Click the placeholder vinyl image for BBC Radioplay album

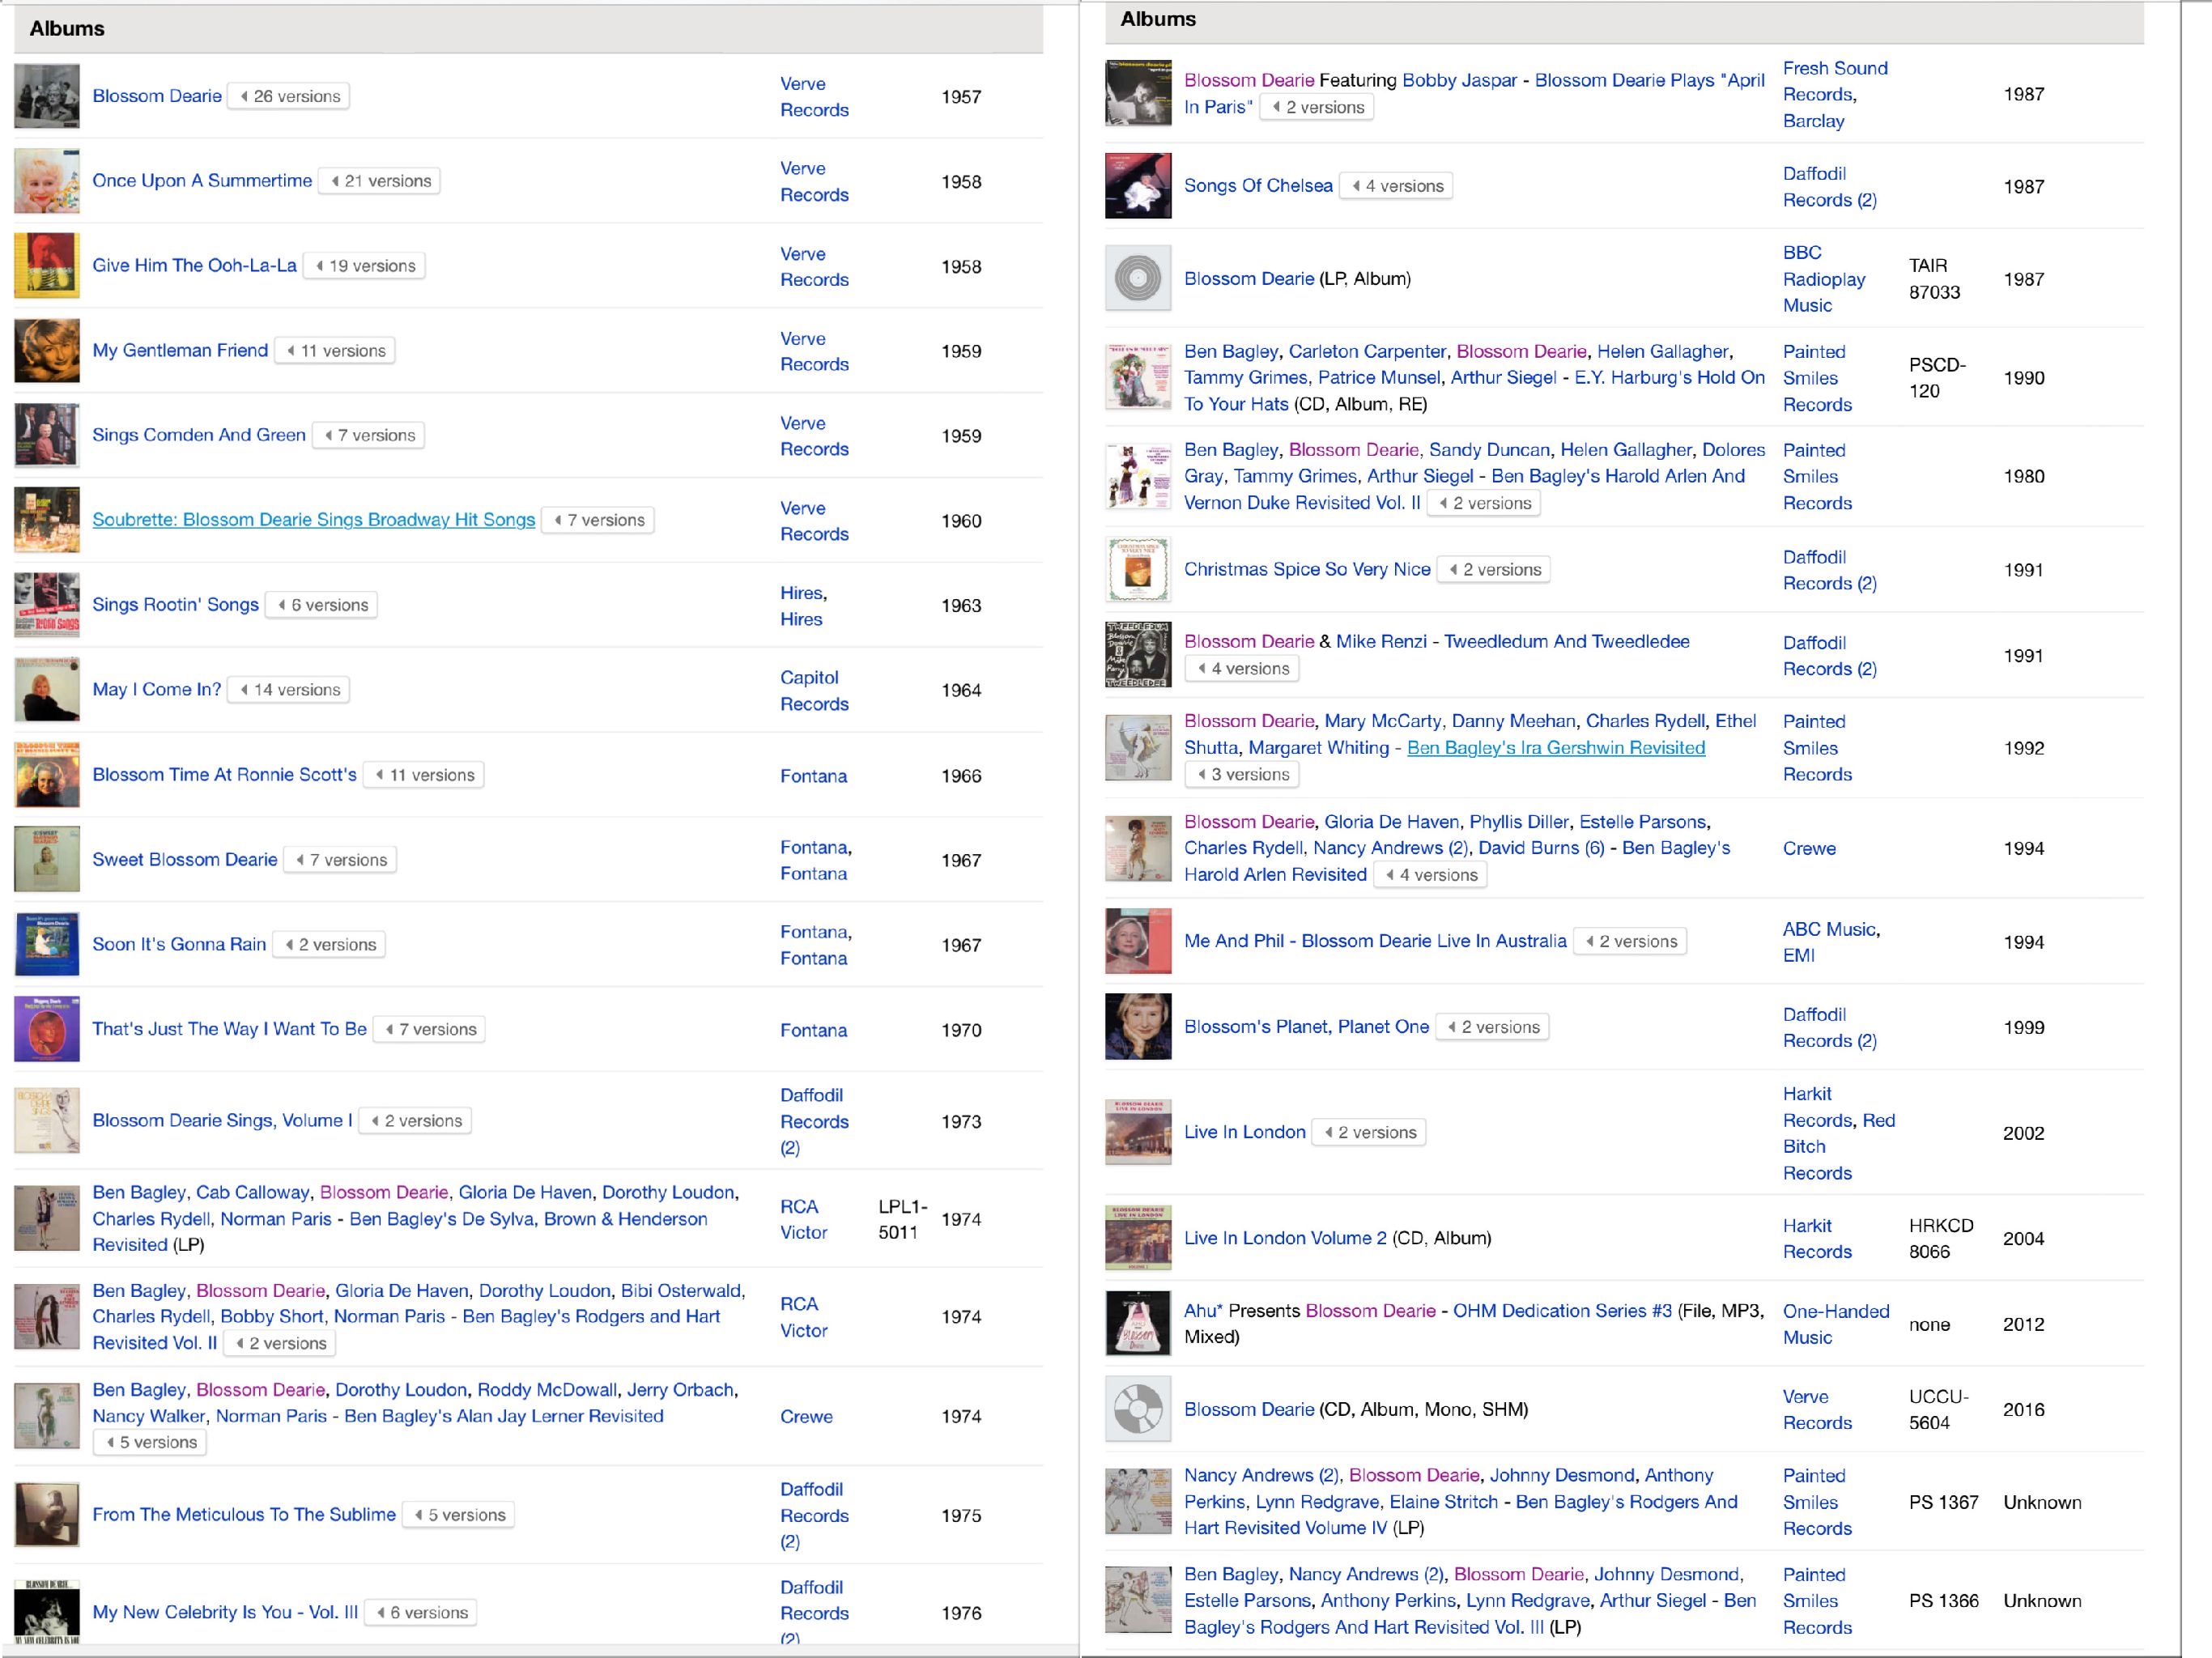point(1138,278)
